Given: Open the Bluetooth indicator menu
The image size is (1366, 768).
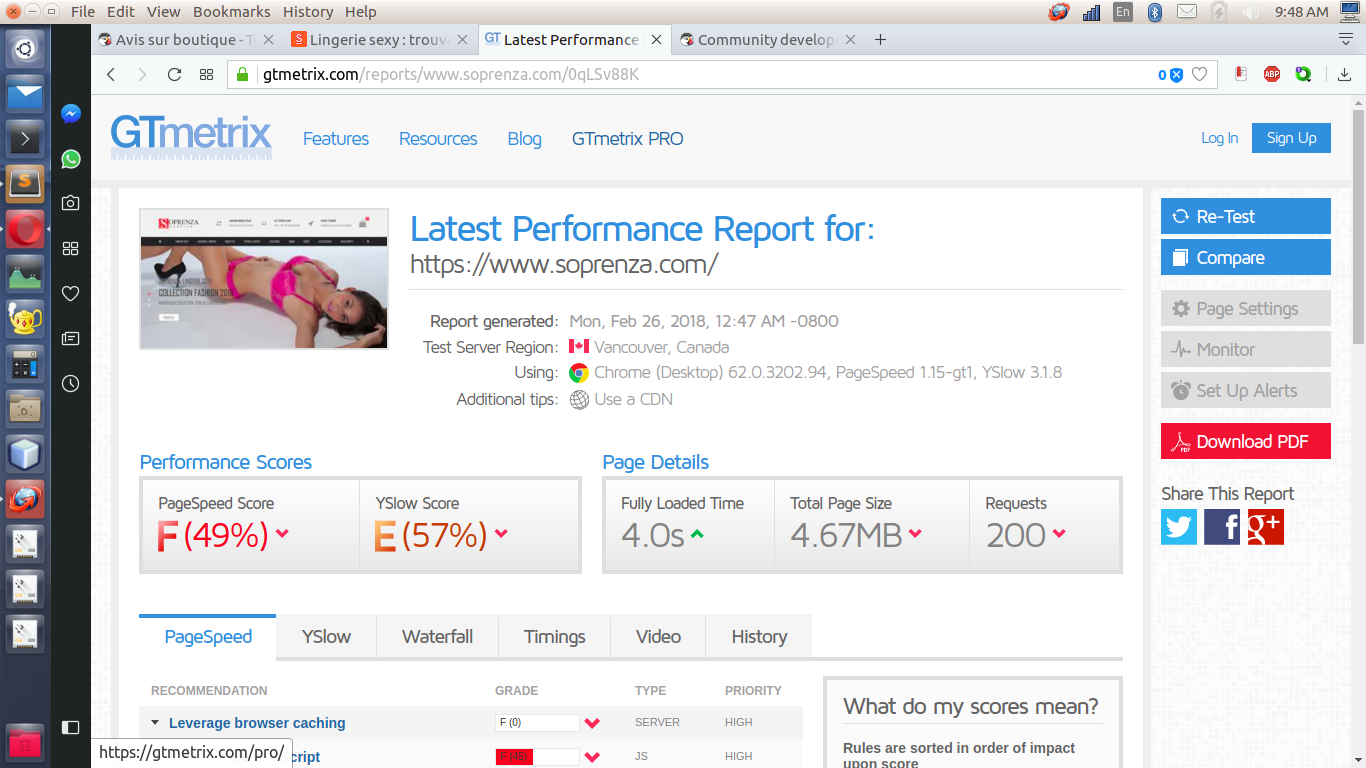Looking at the screenshot, I should (1154, 12).
